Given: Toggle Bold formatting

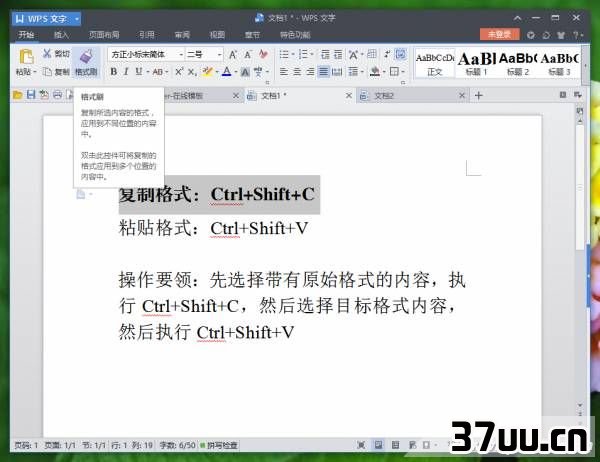Looking at the screenshot, I should (114, 72).
